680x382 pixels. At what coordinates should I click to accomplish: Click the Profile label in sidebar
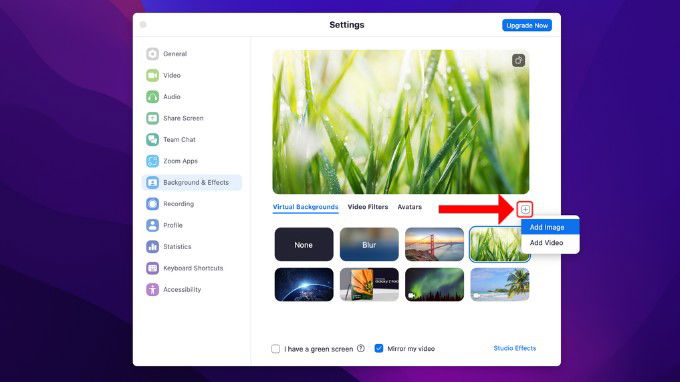coord(173,225)
